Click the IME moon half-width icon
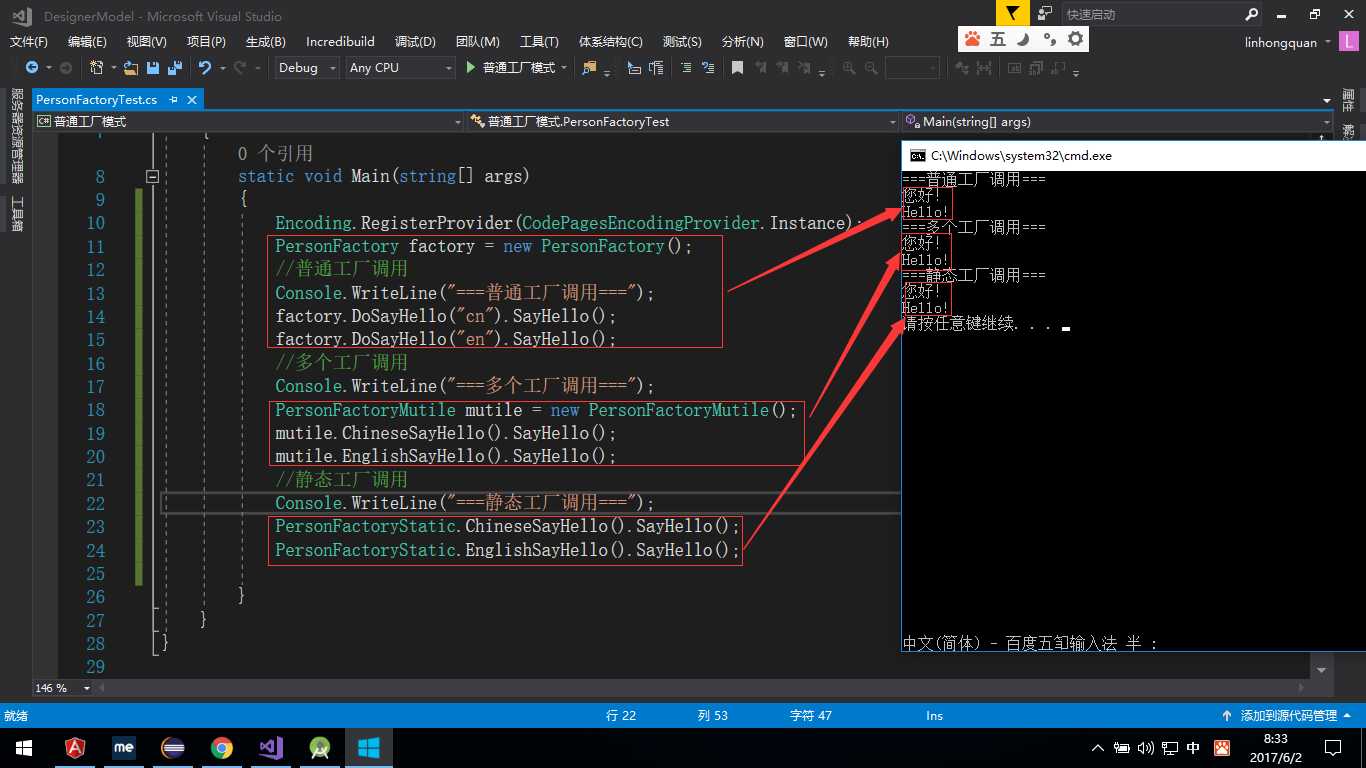The image size is (1366, 768). 1023,39
